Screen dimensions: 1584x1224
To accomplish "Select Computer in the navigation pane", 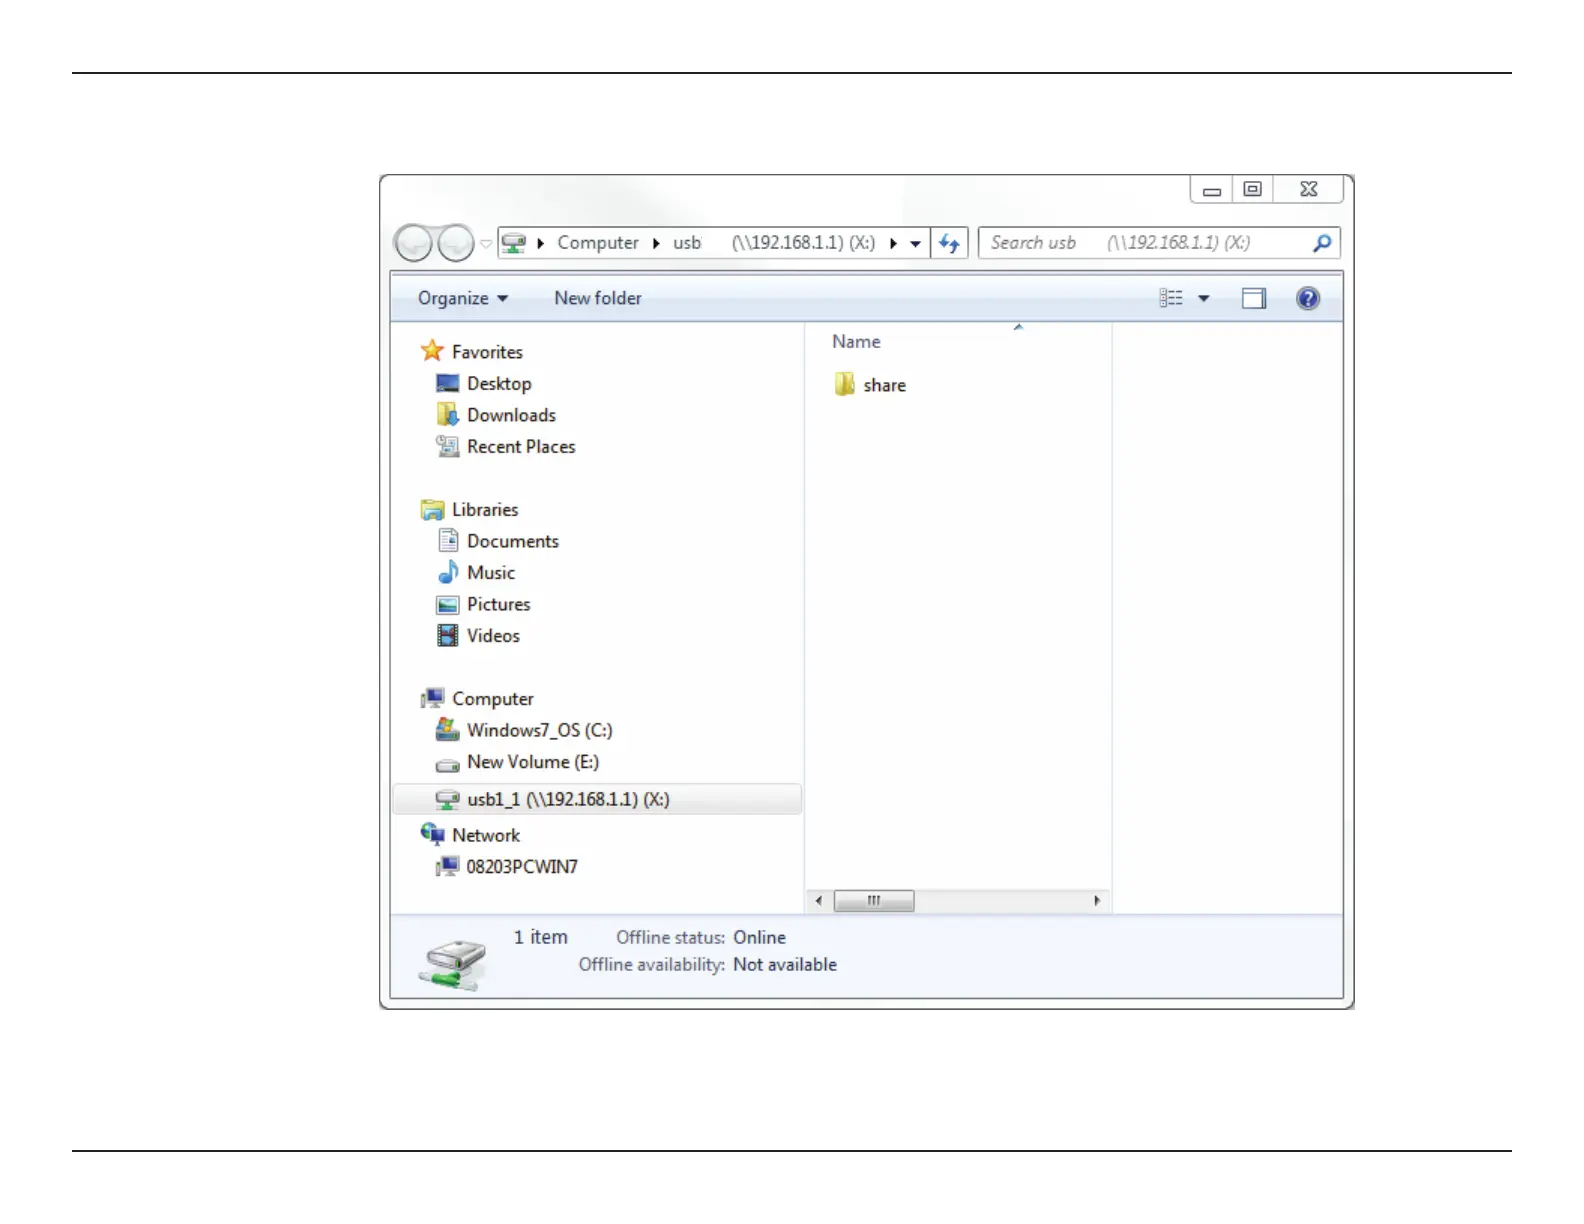I will (493, 699).
